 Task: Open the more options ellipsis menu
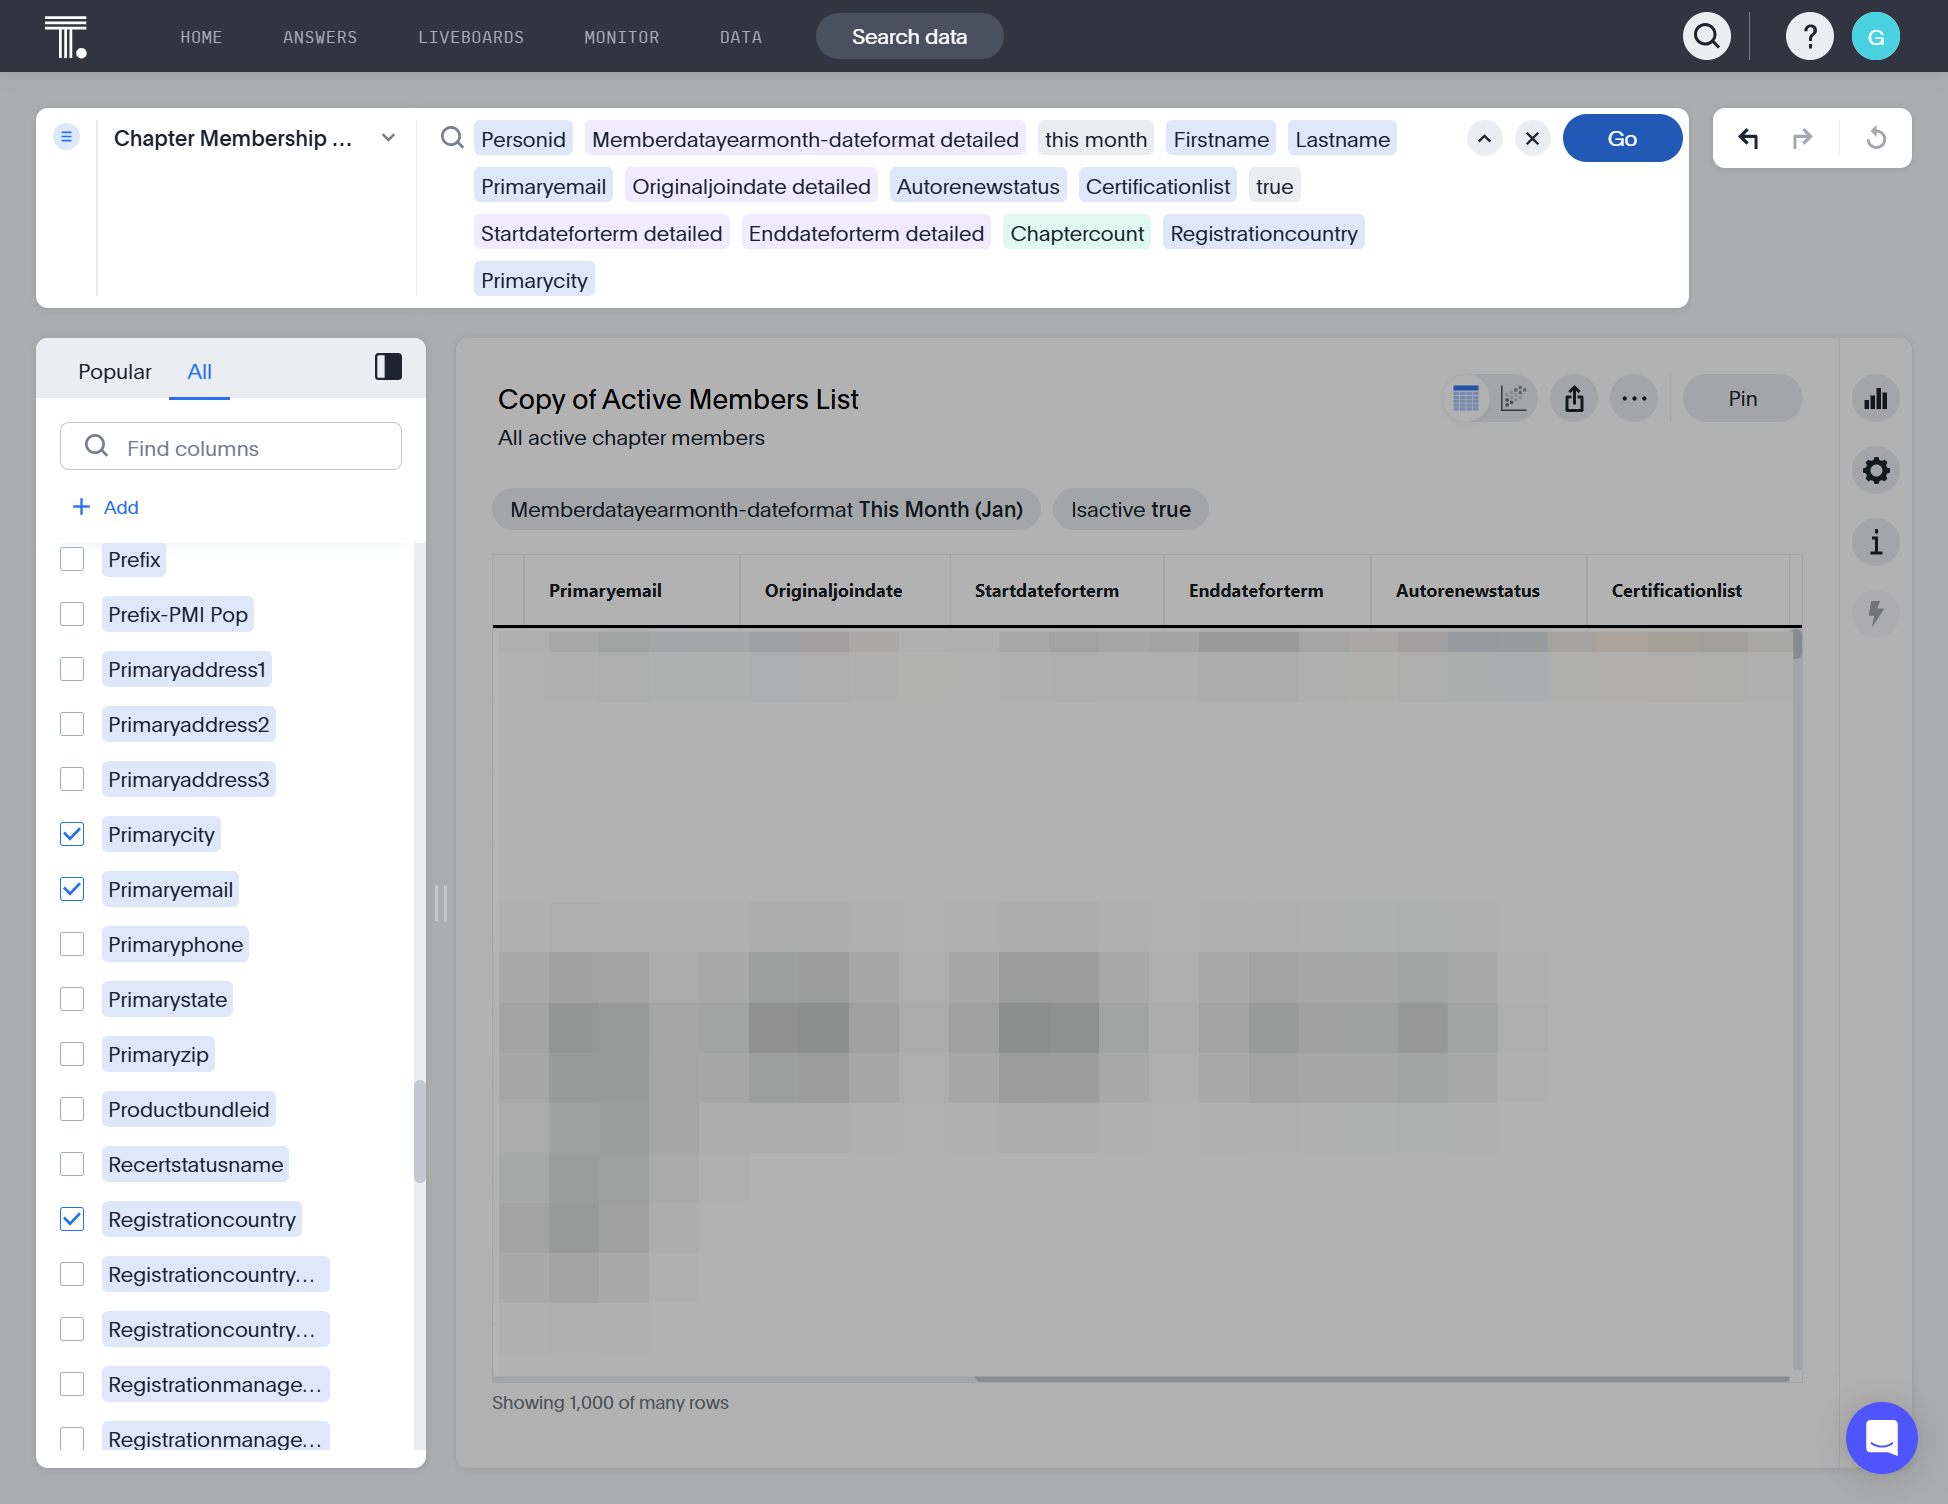click(x=1634, y=399)
